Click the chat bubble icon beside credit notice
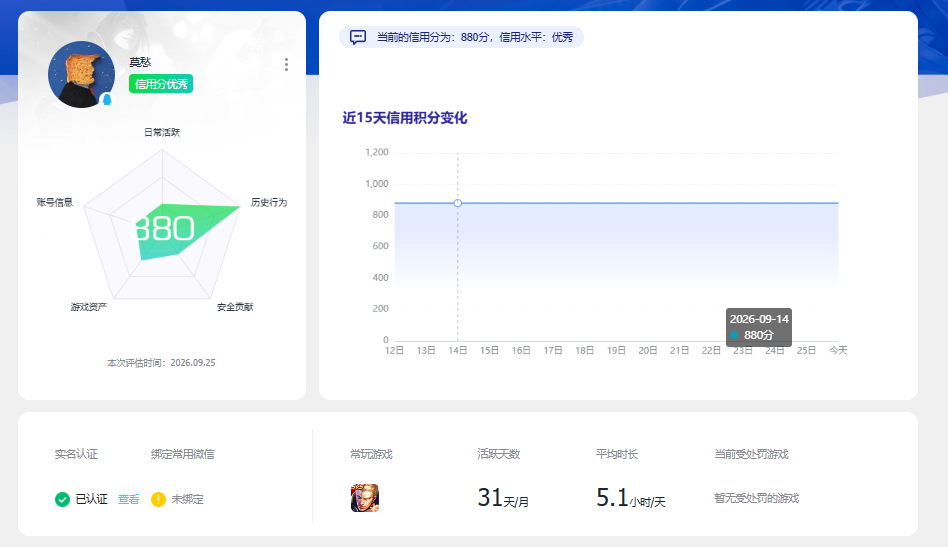Screen dimensions: 948x547 tap(358, 37)
